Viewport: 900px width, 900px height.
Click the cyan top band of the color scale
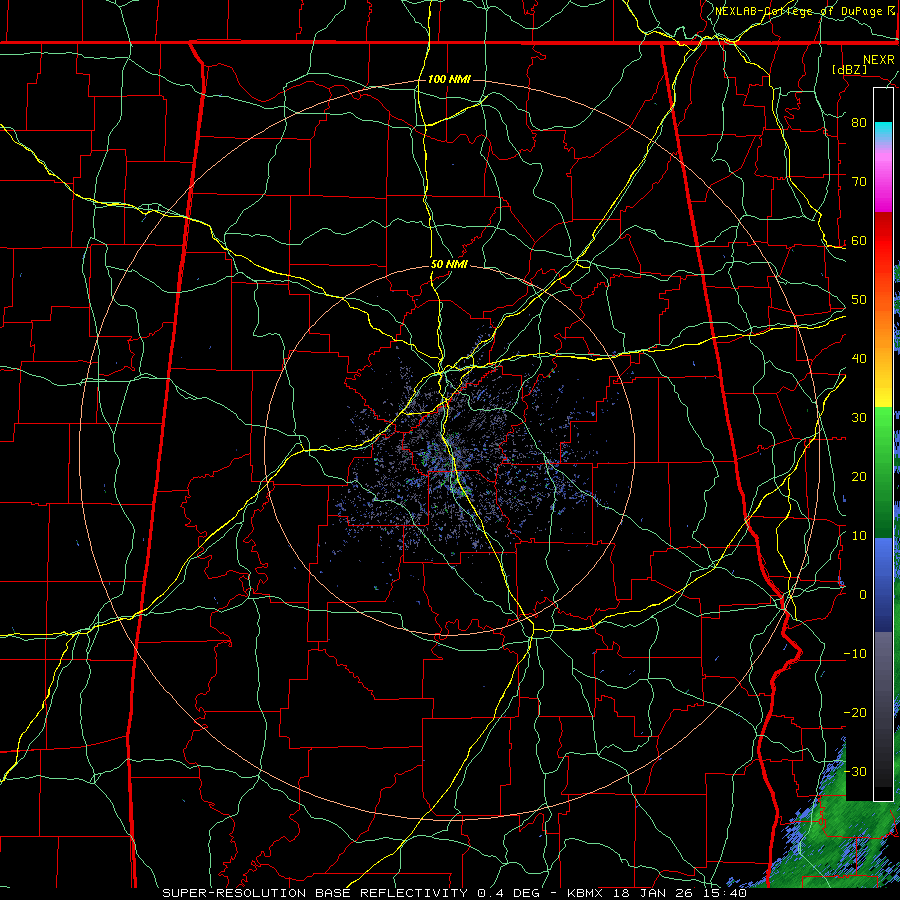click(x=883, y=131)
